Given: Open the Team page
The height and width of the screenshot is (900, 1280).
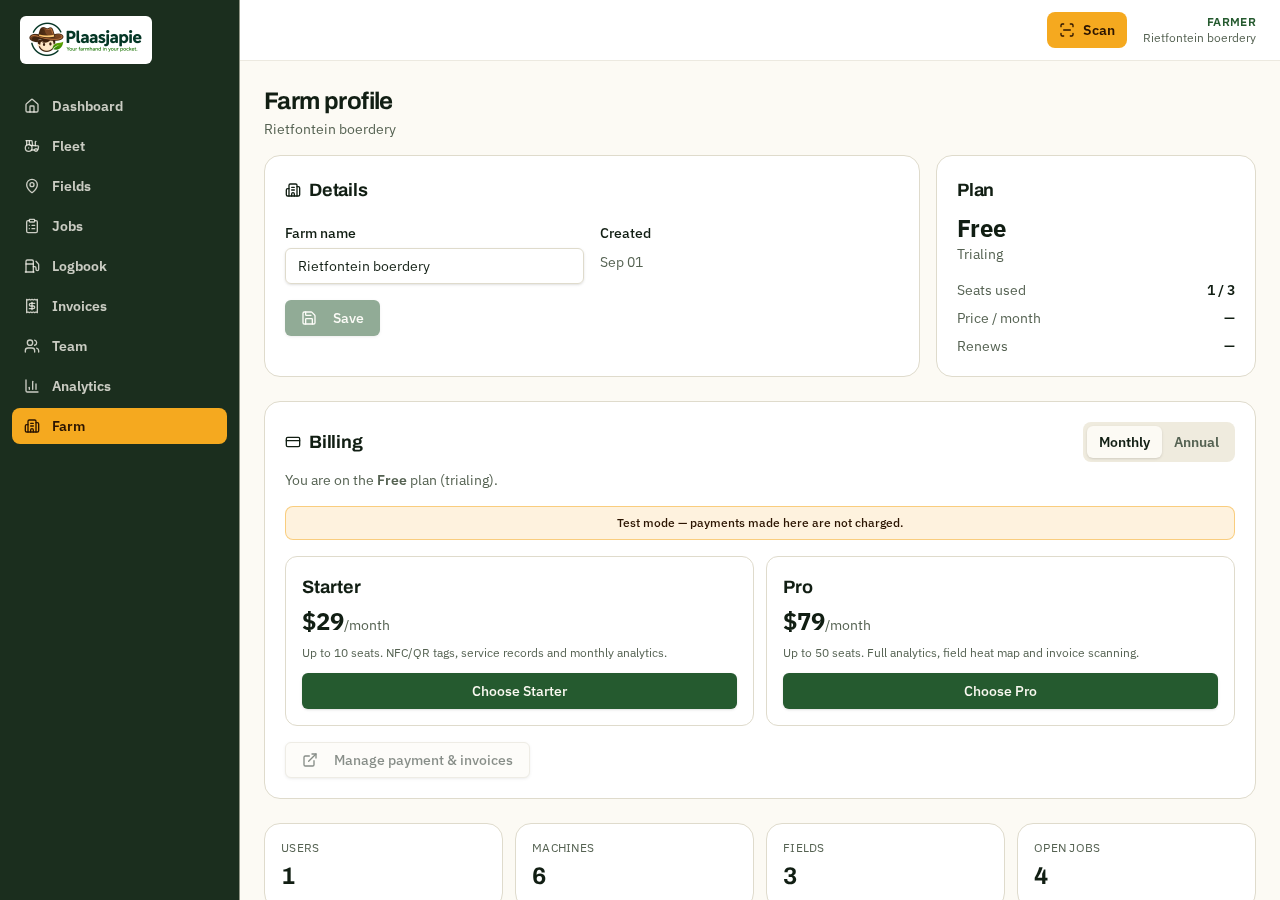Looking at the screenshot, I should click(x=119, y=346).
